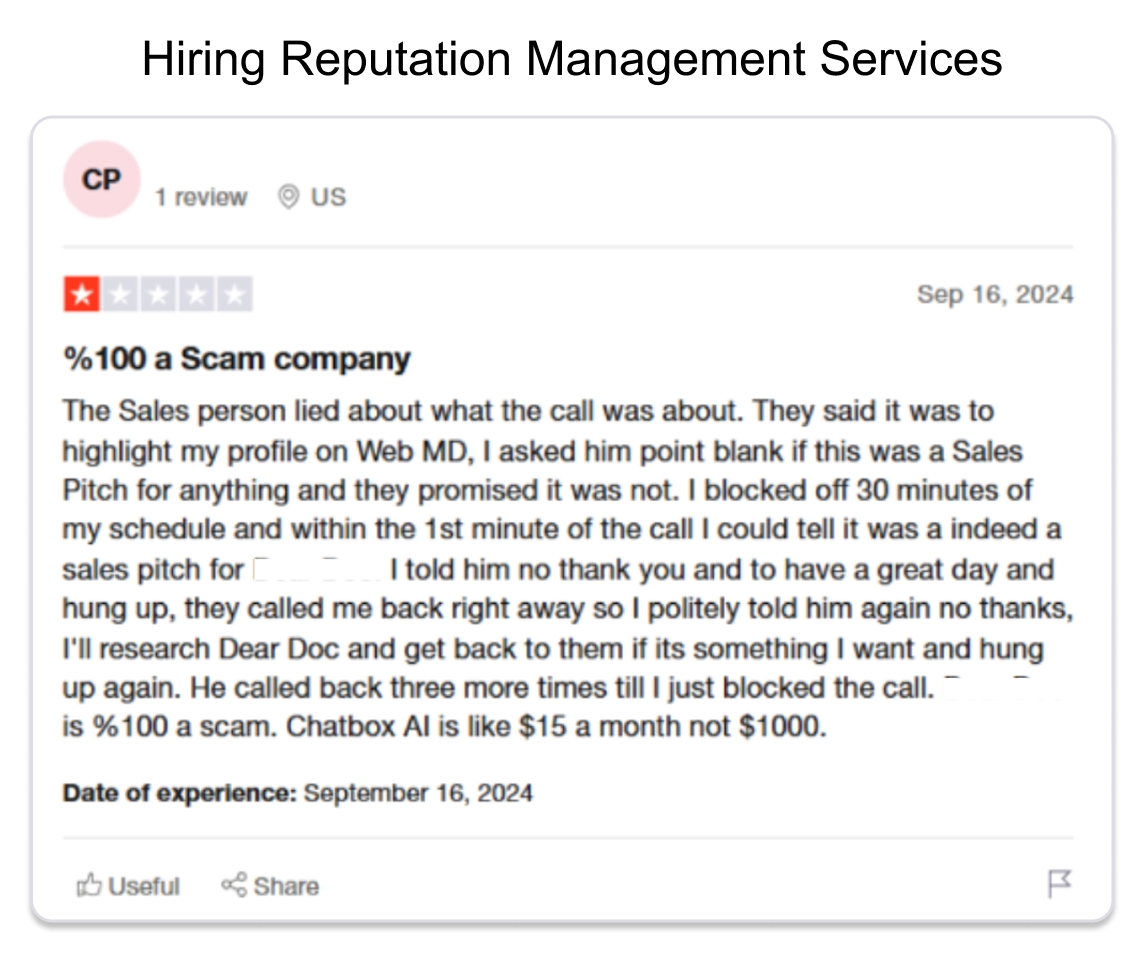
Task: Select the fourth rating star
Action: 196,295
